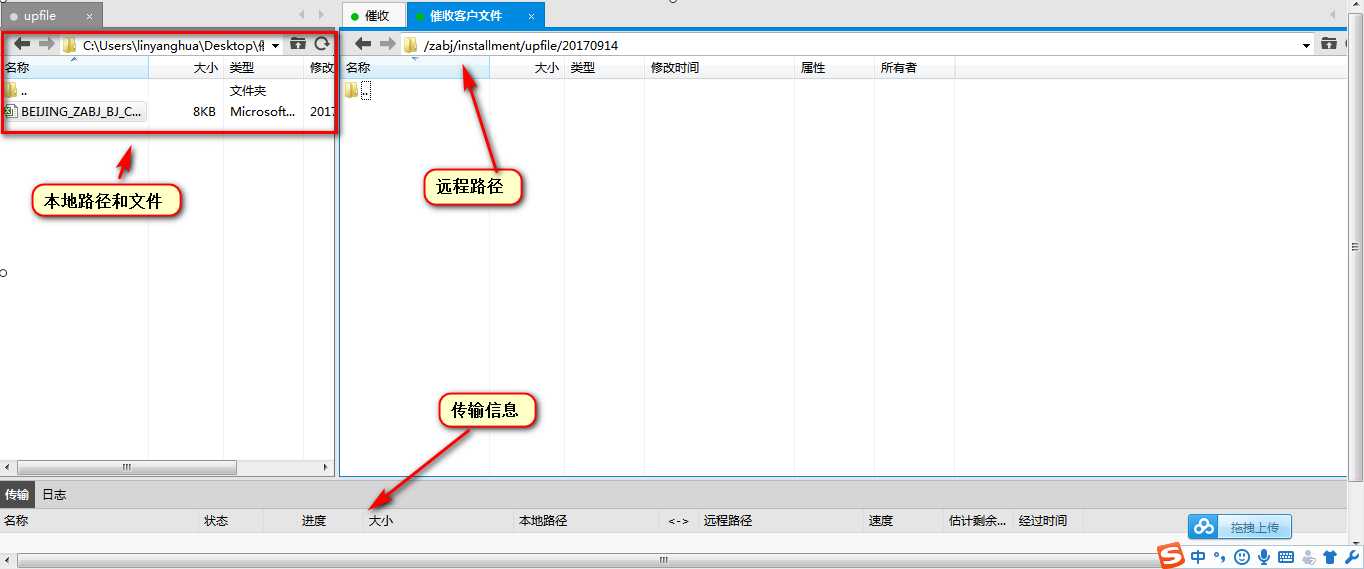1364x569 pixels.
Task: Sort remote files by 大小 column
Action: click(527, 68)
